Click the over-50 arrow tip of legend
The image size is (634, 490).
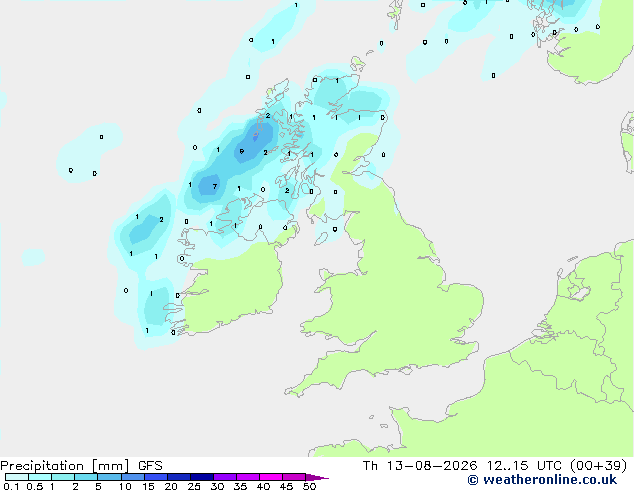coord(317,477)
